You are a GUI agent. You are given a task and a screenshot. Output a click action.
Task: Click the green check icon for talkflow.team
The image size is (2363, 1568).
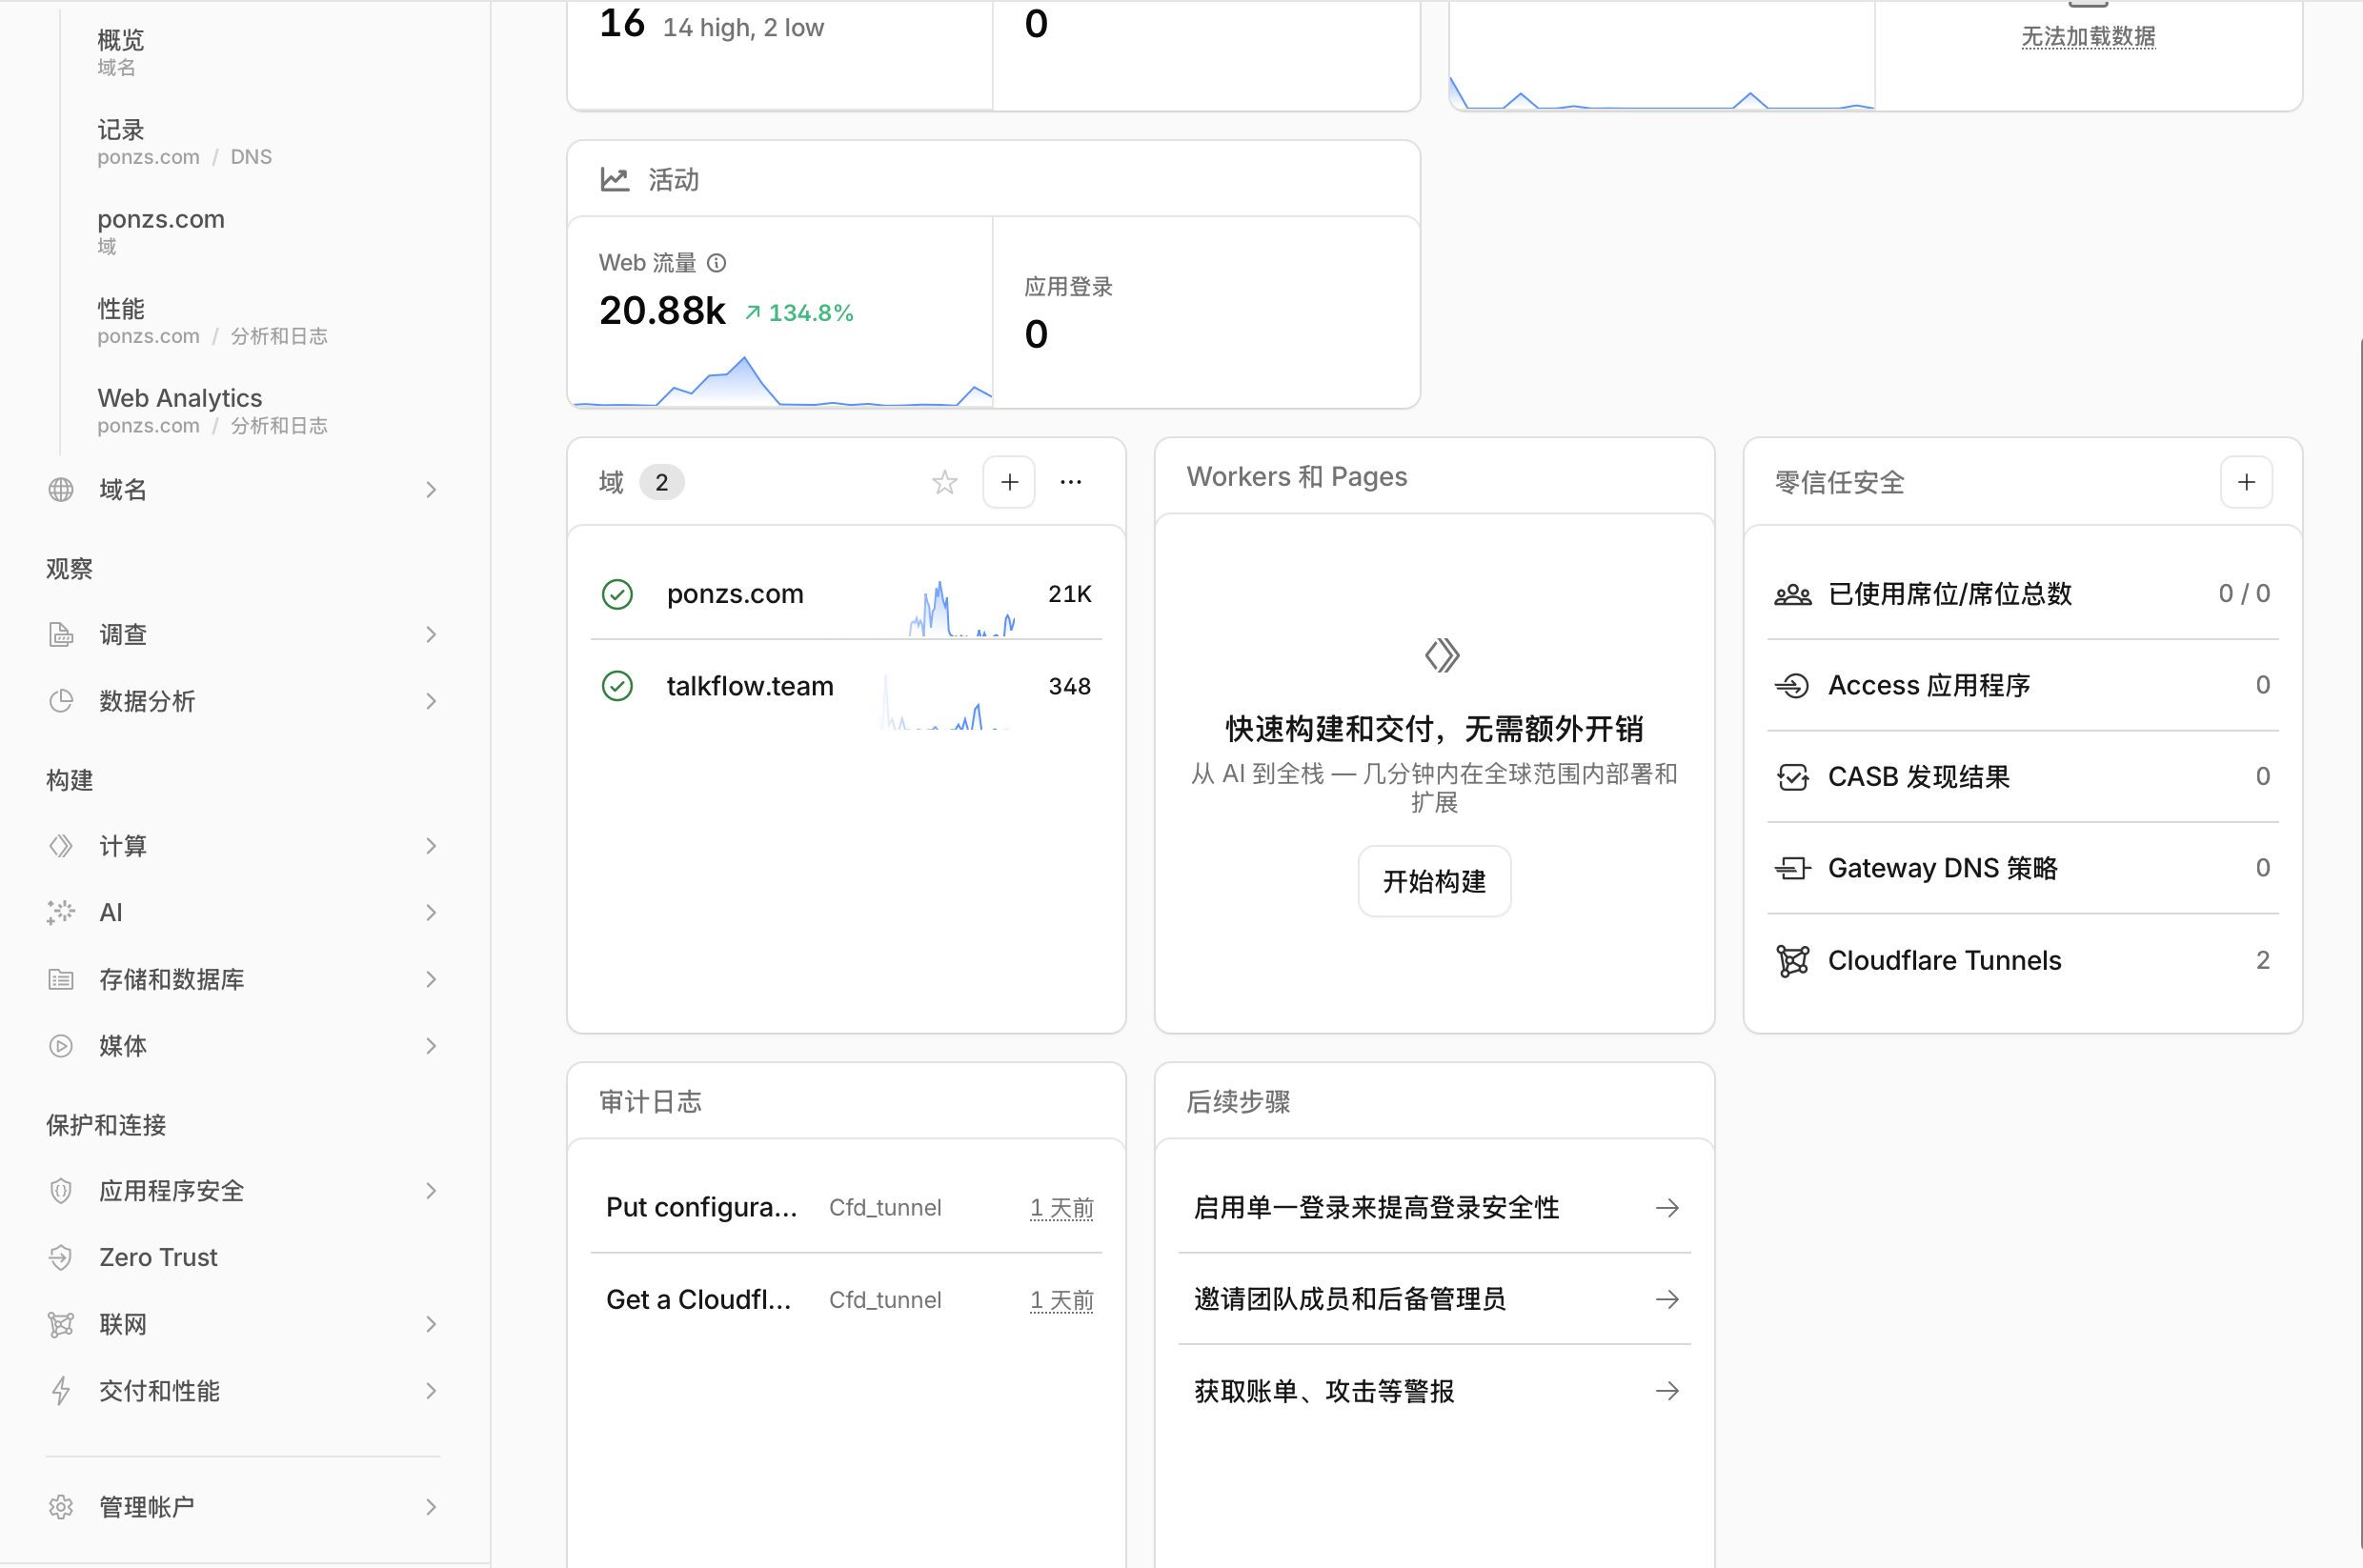(617, 686)
